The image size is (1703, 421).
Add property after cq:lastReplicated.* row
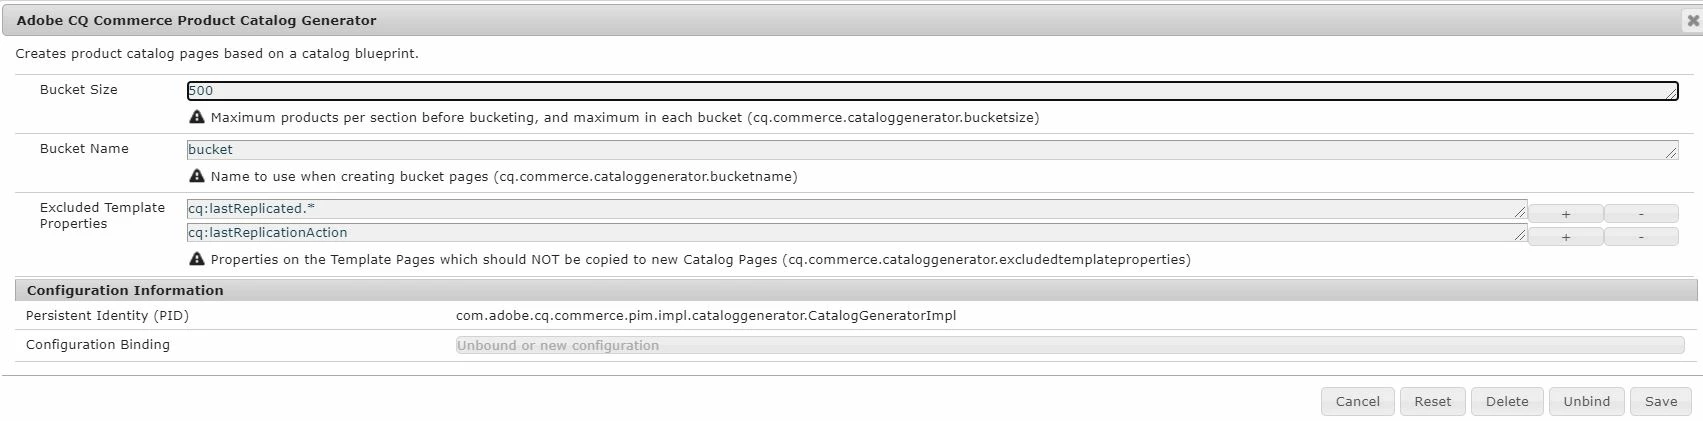(1566, 213)
